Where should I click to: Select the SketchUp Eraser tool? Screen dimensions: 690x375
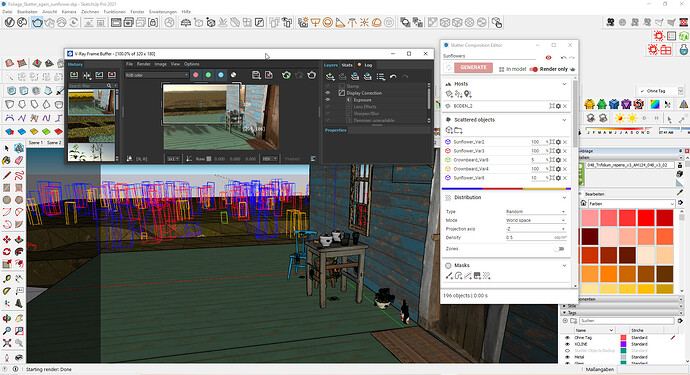pyautogui.click(x=19, y=161)
